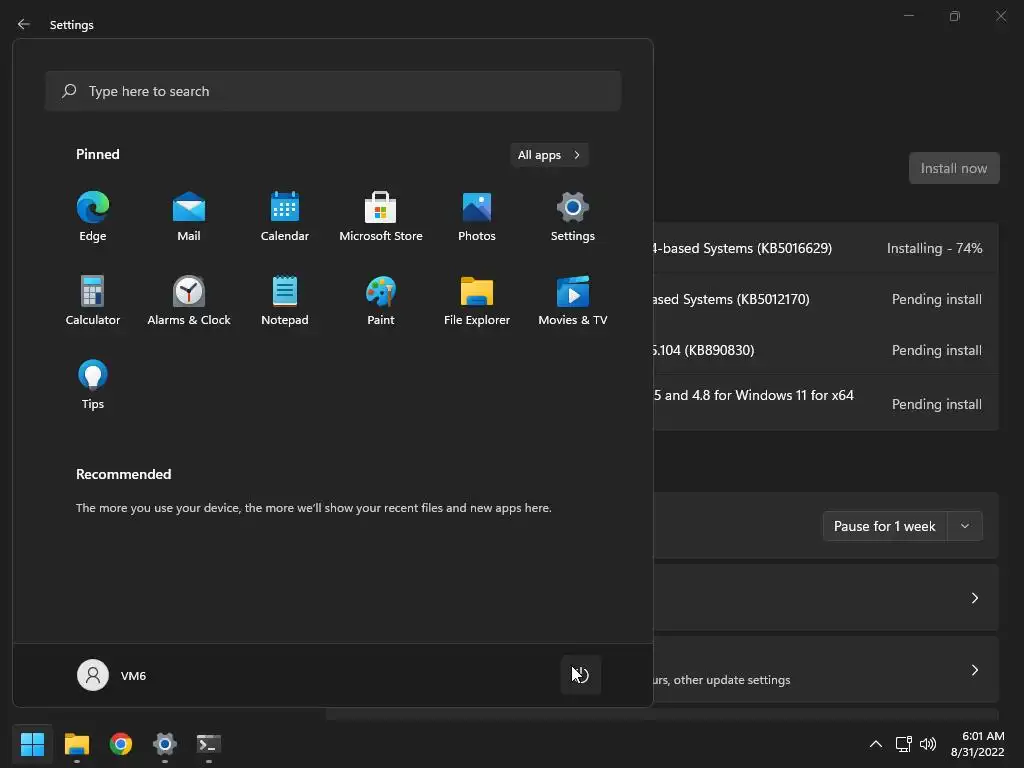Click the Windows Start button on taskbar
This screenshot has width=1024, height=768.
click(x=32, y=744)
